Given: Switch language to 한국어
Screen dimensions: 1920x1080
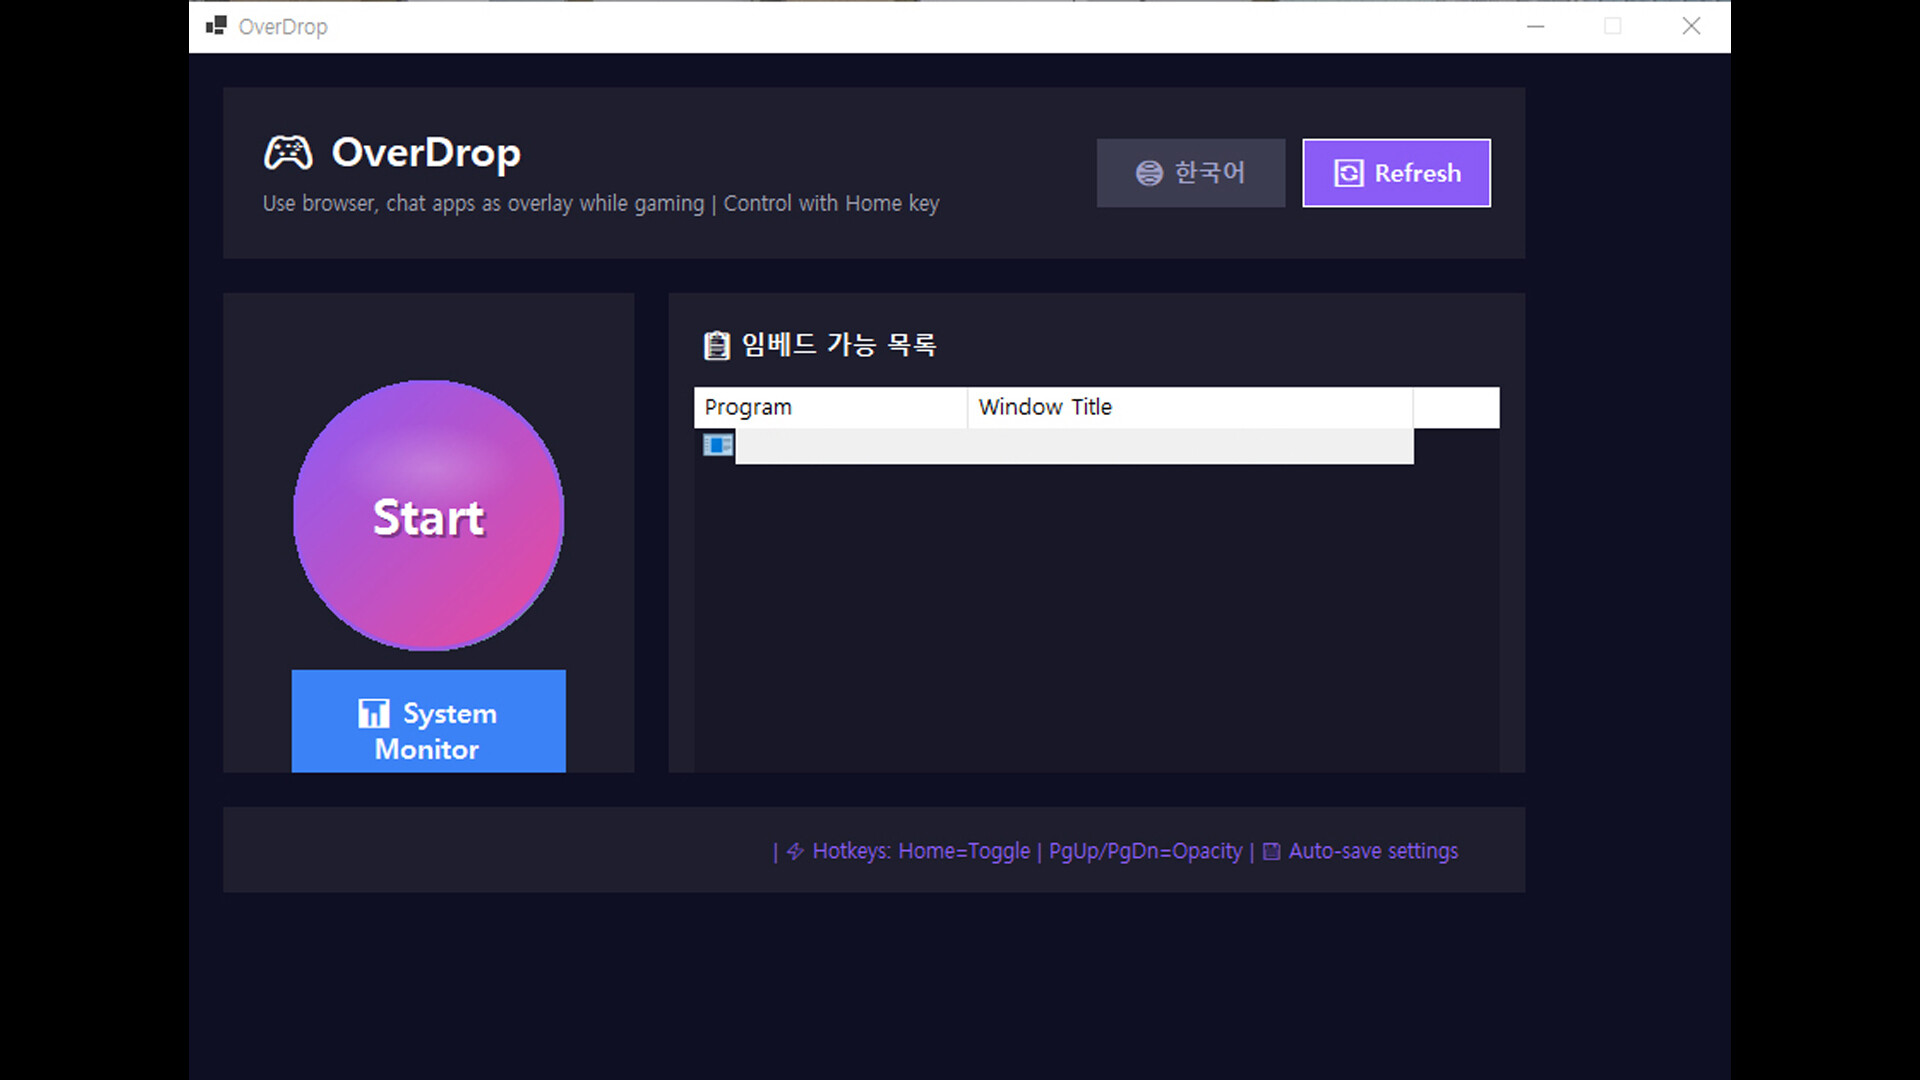Looking at the screenshot, I should coord(1191,173).
